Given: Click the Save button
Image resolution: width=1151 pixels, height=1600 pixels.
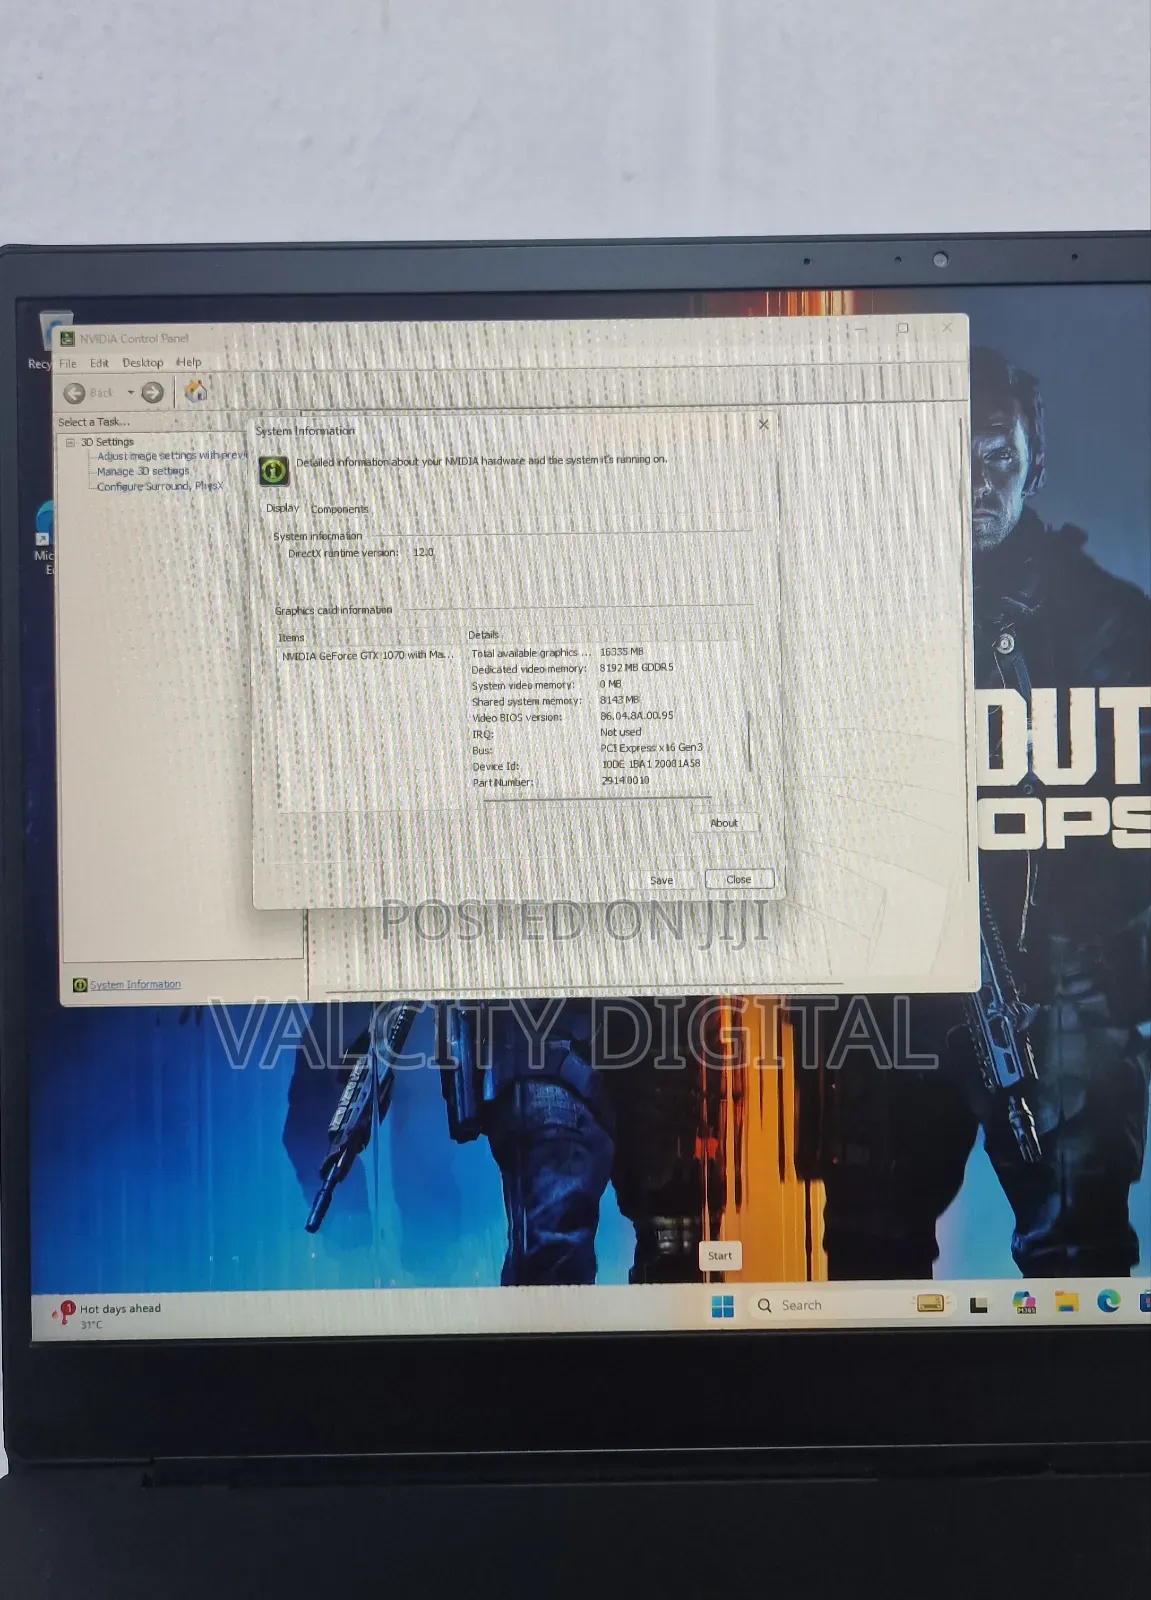Looking at the screenshot, I should click(661, 880).
